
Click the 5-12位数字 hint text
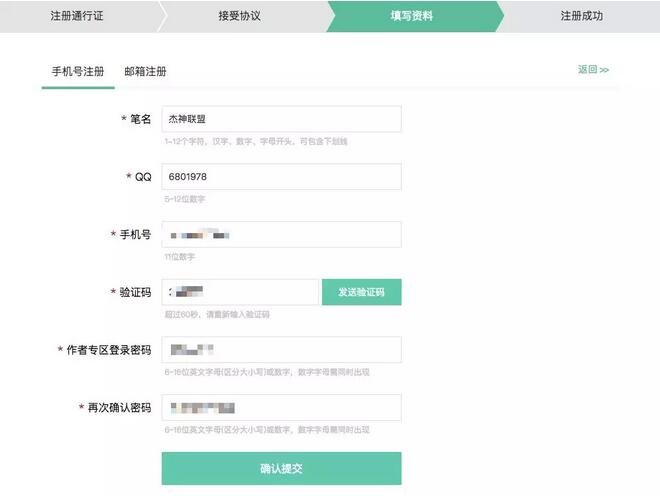pyautogui.click(x=184, y=199)
